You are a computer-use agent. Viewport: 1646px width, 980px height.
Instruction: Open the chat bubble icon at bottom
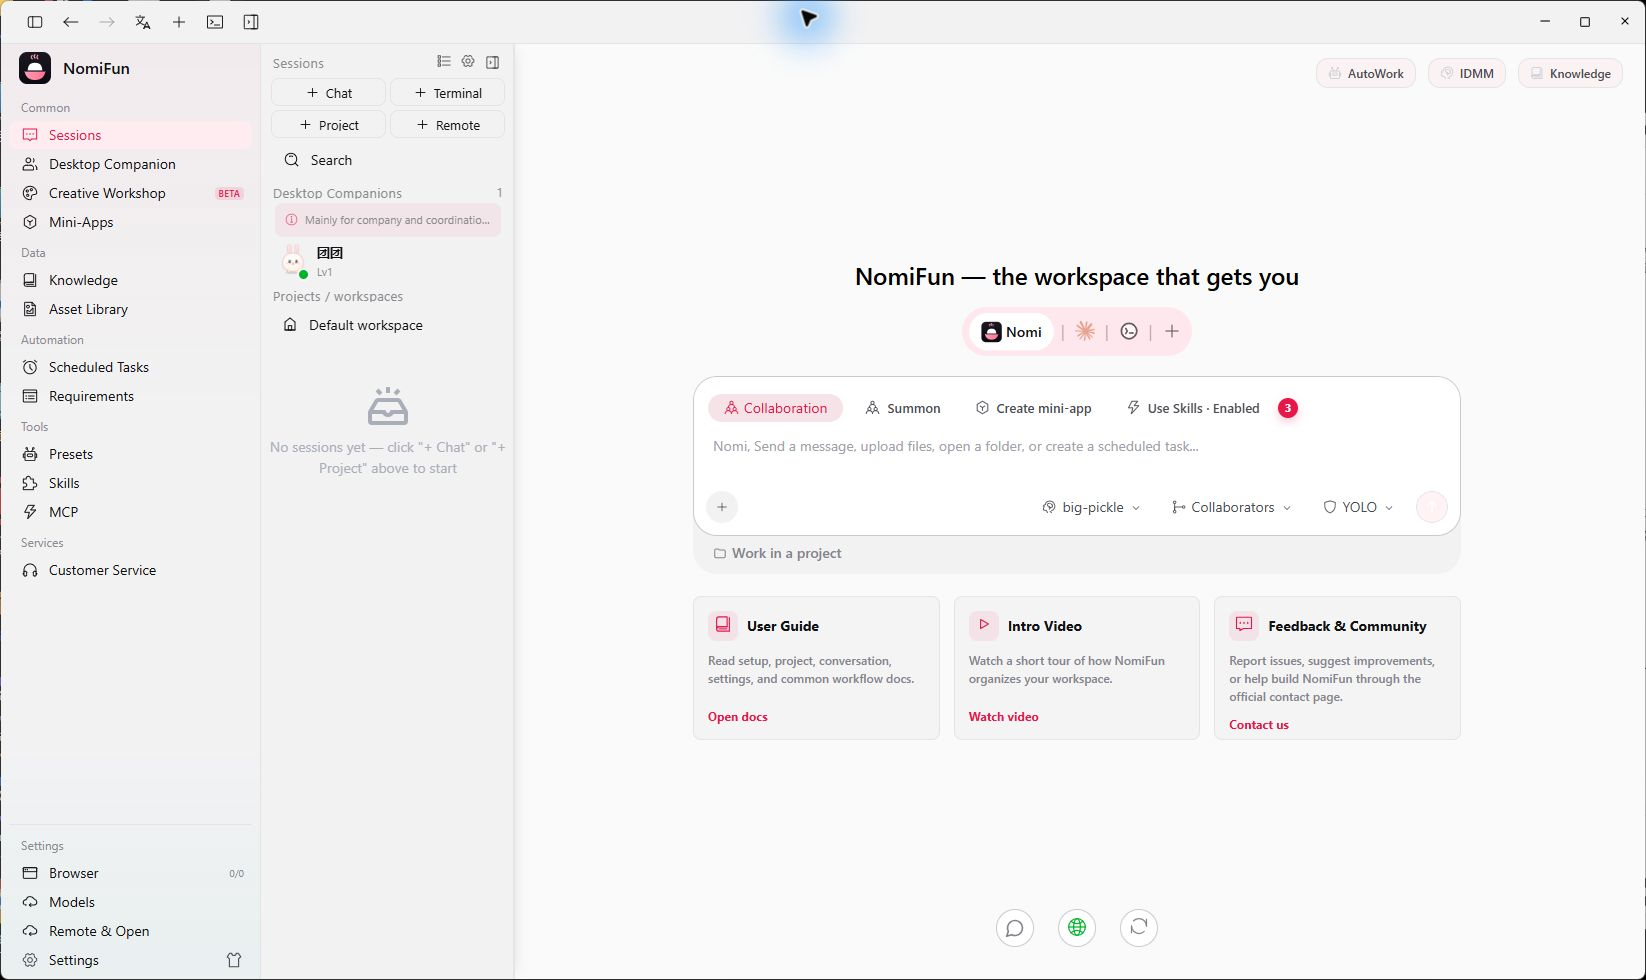click(1015, 928)
